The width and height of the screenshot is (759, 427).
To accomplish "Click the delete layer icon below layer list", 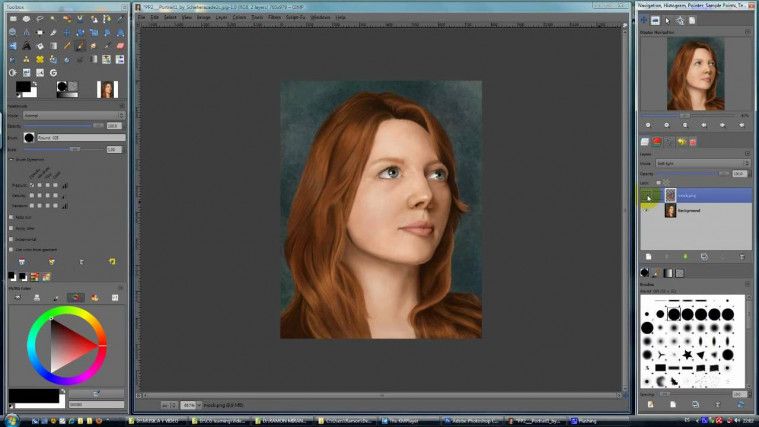I will coord(742,257).
